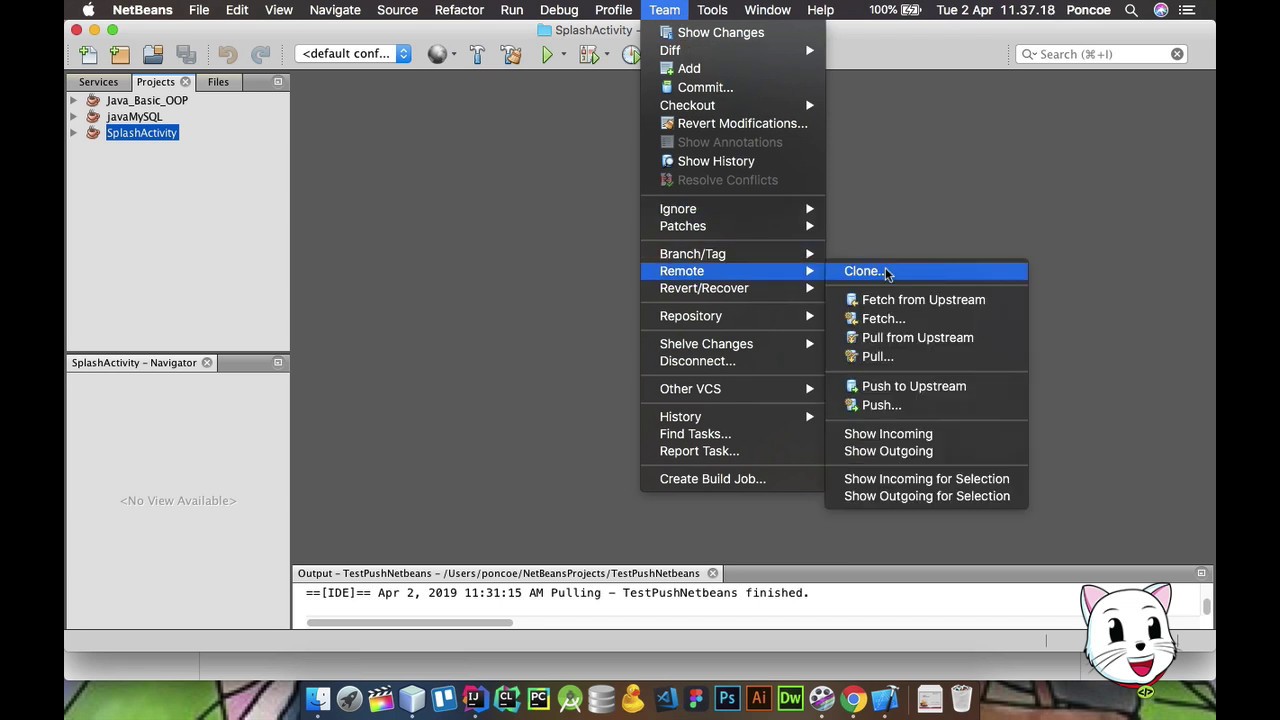This screenshot has width=1280, height=720.
Task: Click the Clean and Build icon
Action: pos(511,54)
